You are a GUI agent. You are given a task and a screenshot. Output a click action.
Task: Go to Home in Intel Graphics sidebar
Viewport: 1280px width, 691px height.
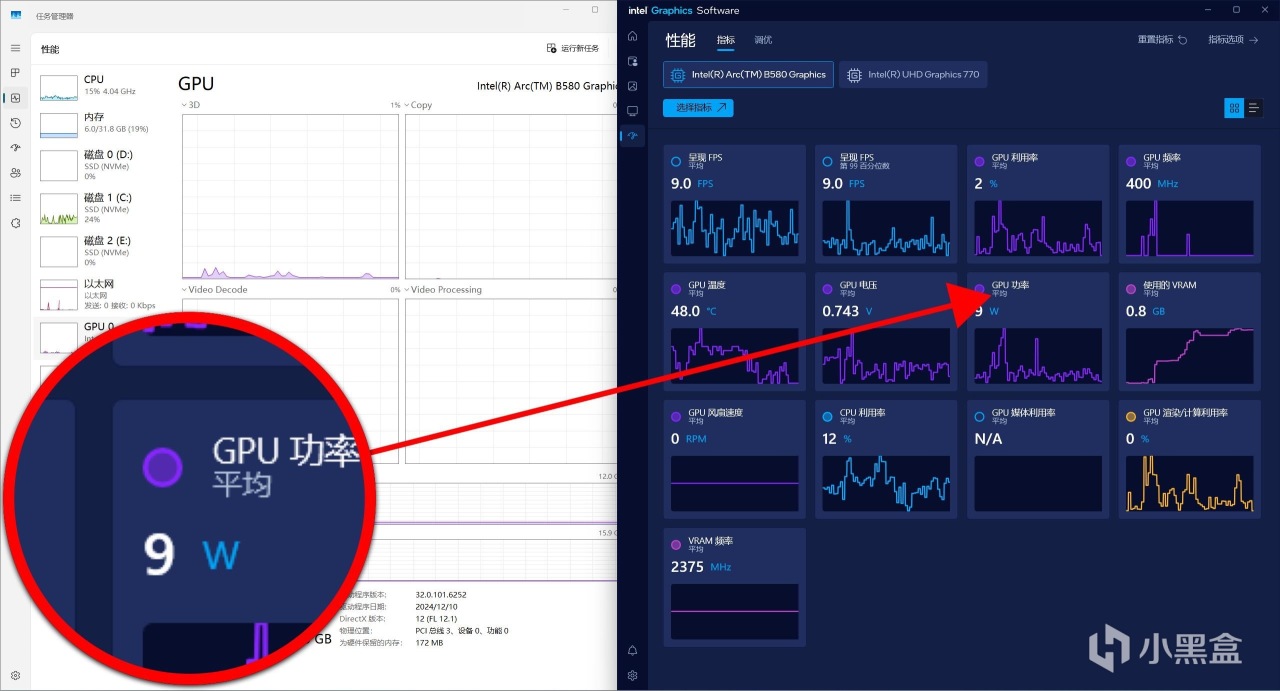click(632, 36)
